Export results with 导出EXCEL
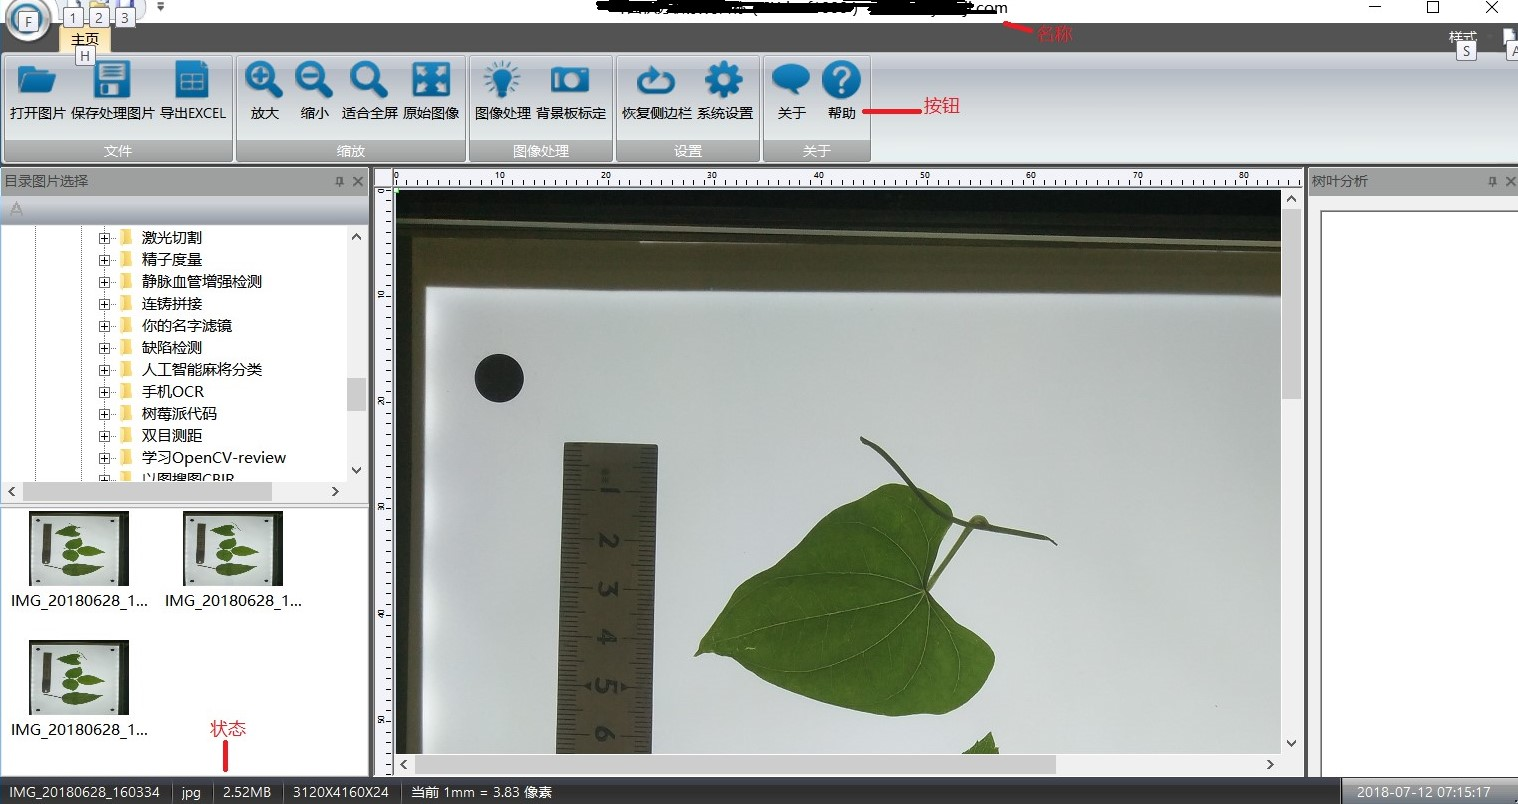This screenshot has height=804, width=1518. [193, 91]
